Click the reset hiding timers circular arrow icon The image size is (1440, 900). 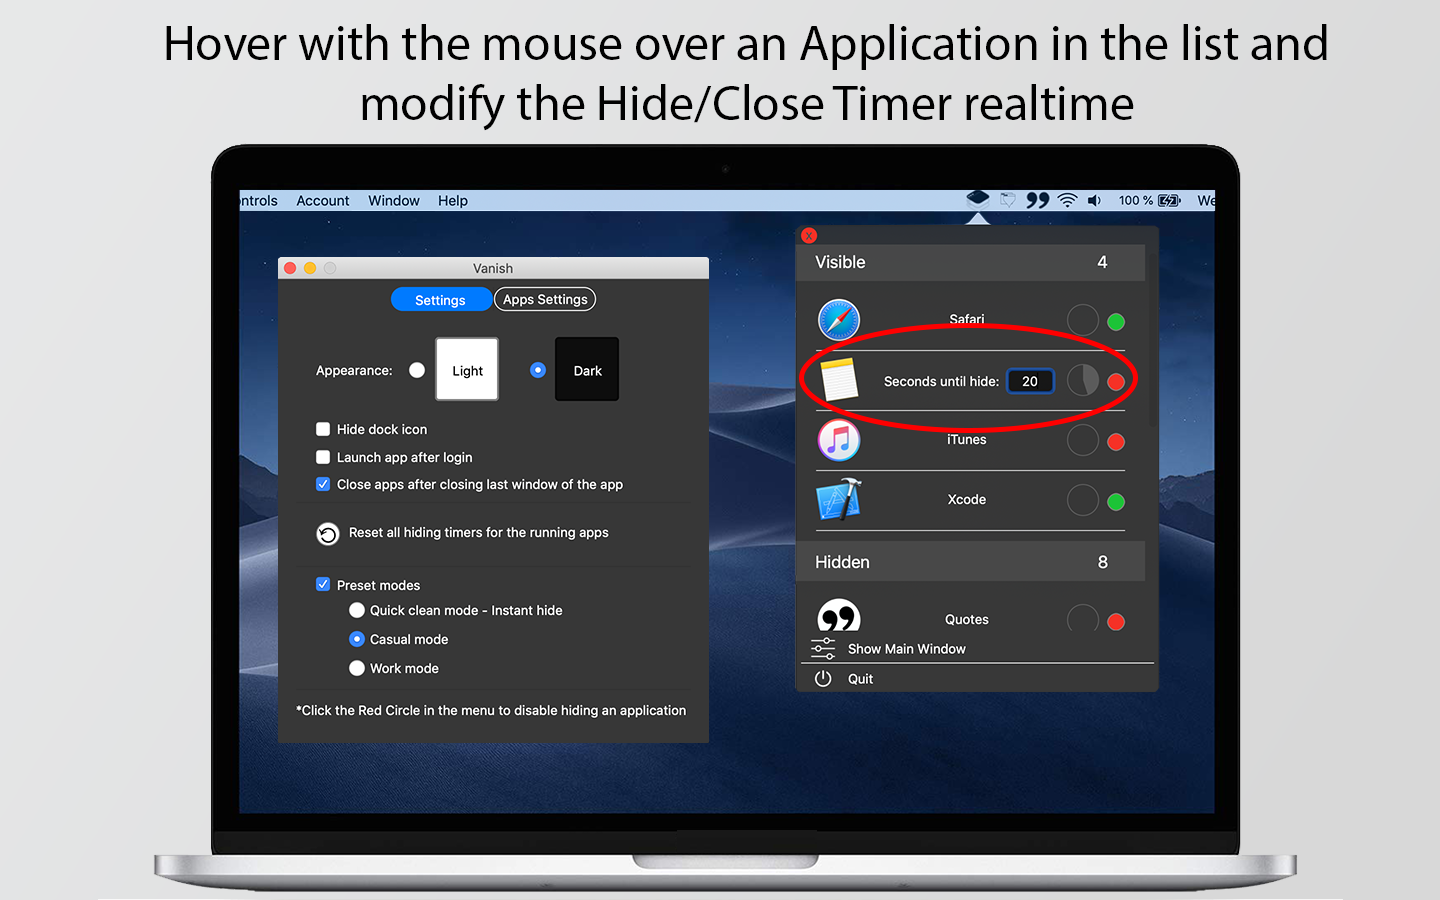coord(328,534)
